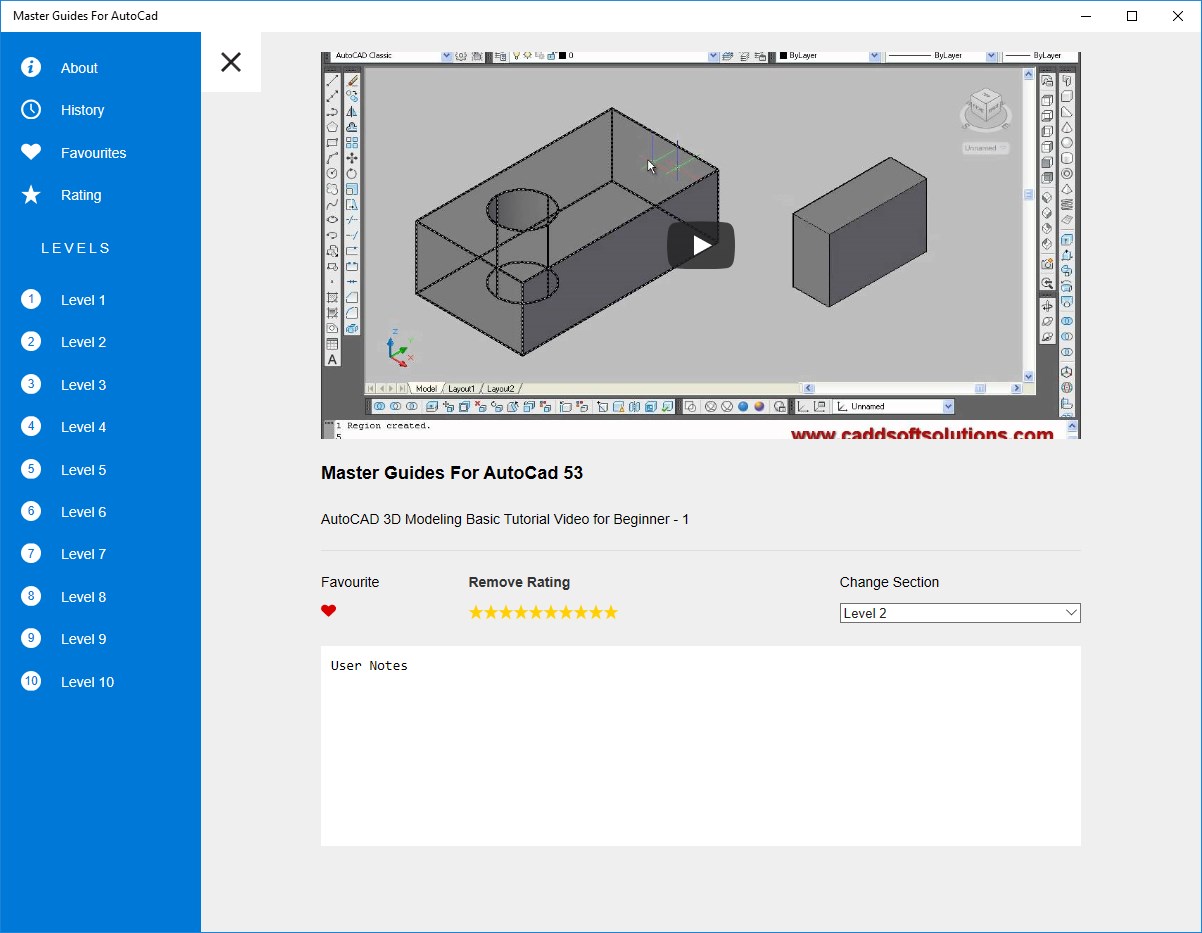The width and height of the screenshot is (1202, 933).
Task: Close the video panel with X icon
Action: point(231,62)
